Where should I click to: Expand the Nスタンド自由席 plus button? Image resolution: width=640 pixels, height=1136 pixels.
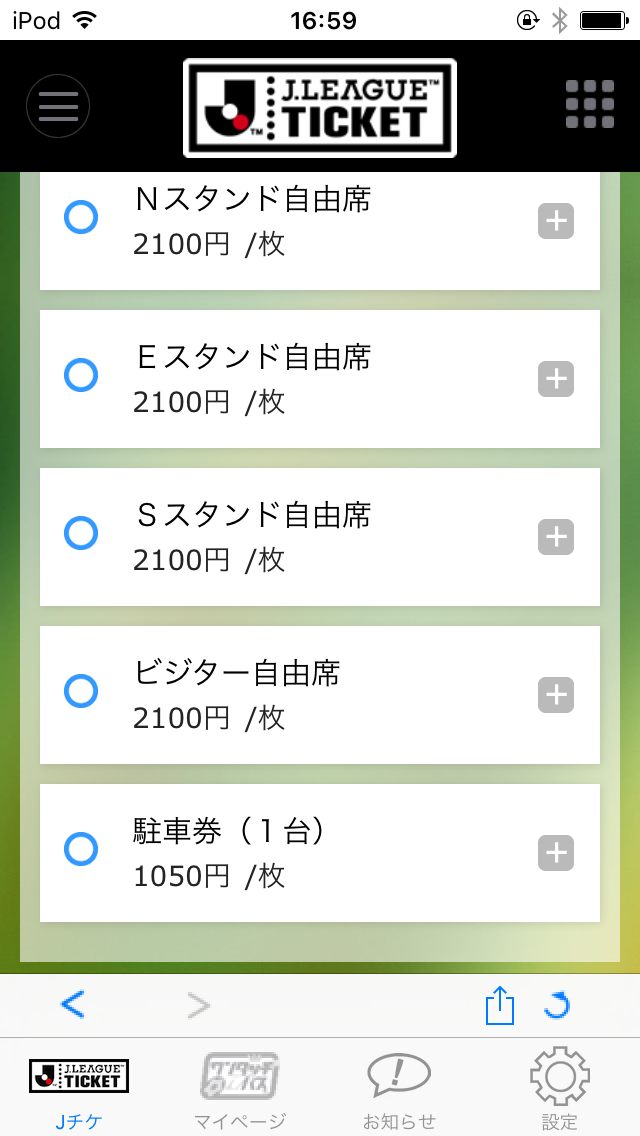click(x=556, y=221)
